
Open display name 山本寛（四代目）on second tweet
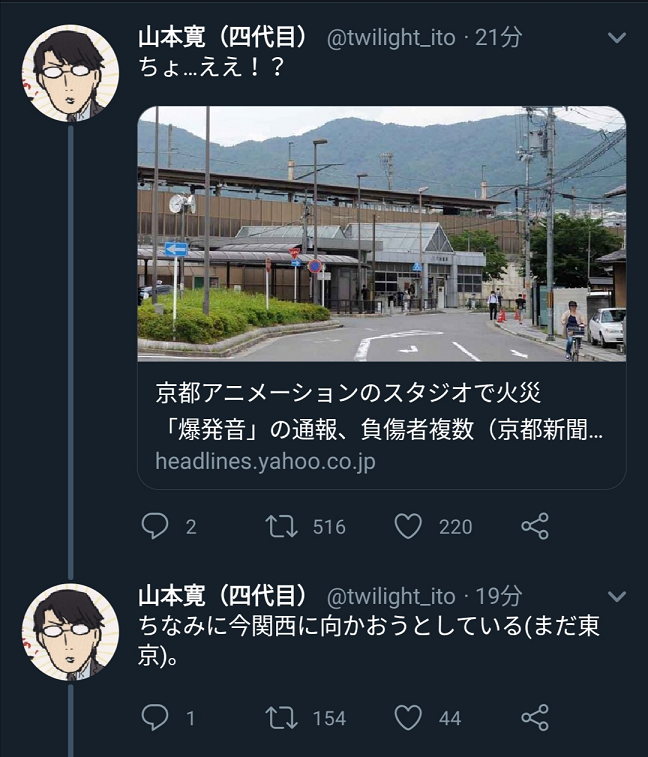point(223,596)
